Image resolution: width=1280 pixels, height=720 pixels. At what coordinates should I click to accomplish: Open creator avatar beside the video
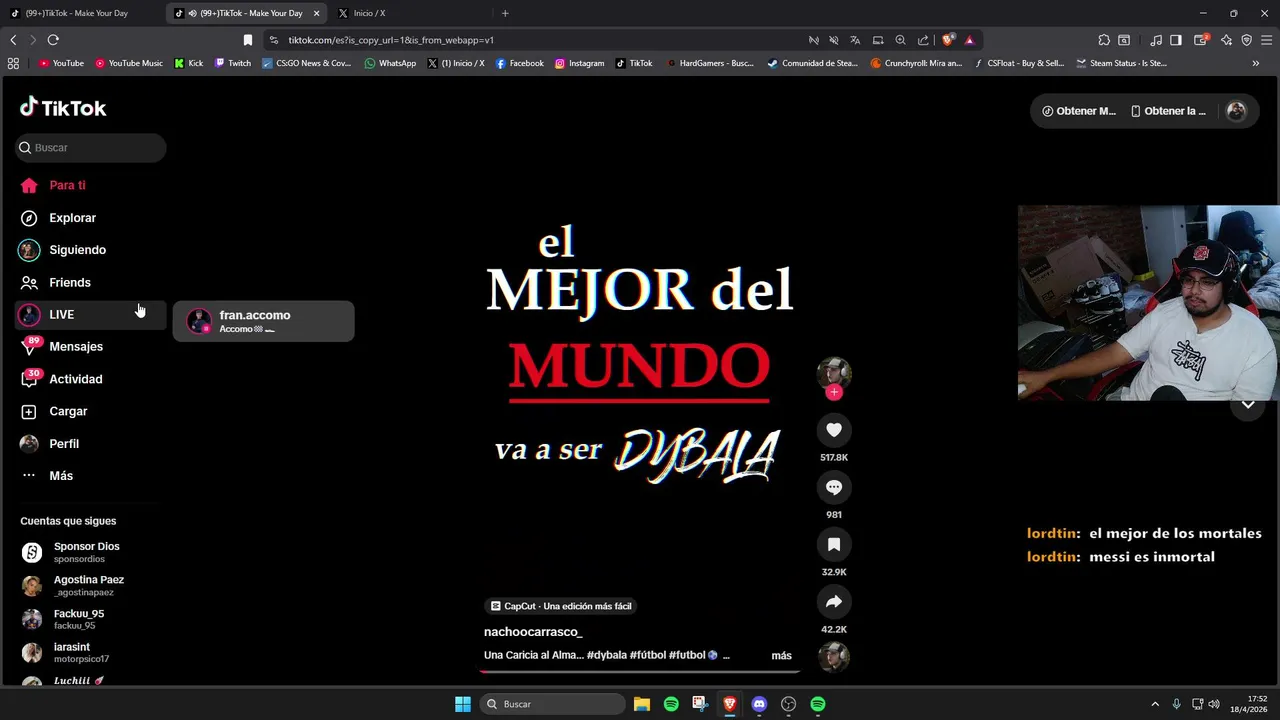click(834, 373)
